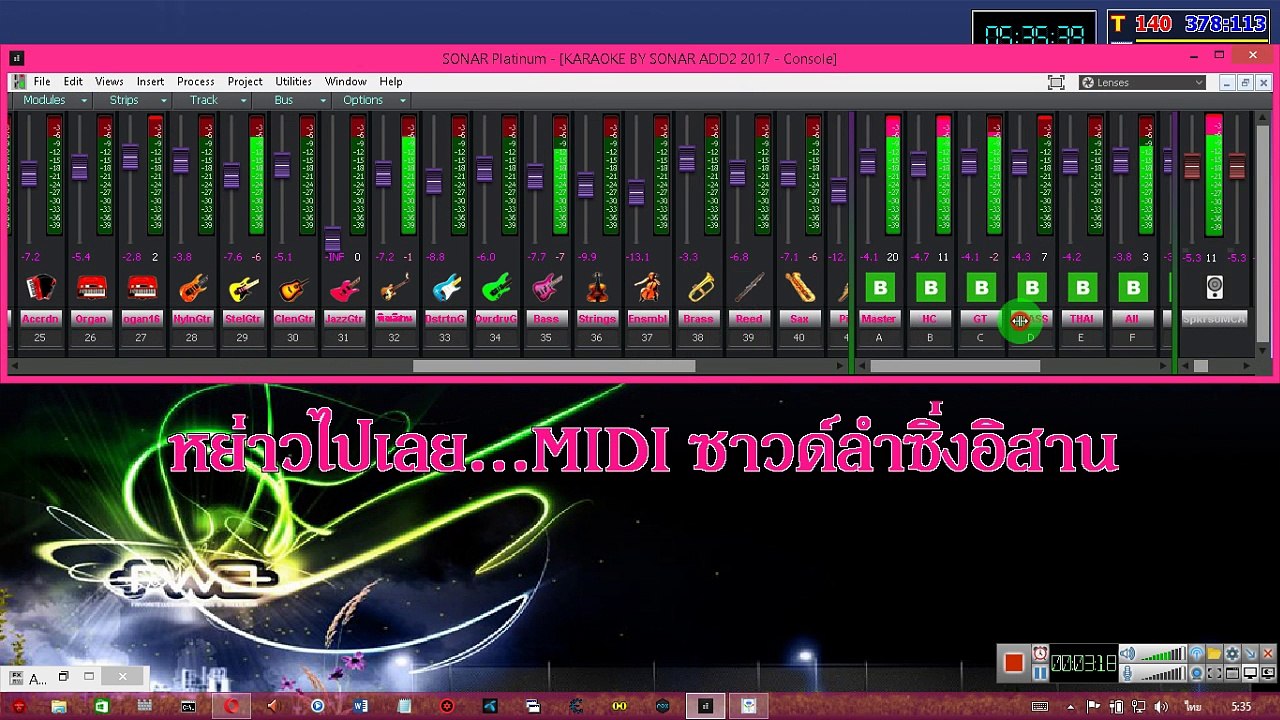Toggle webcam capture in recorder widget
Image resolution: width=1280 pixels, height=720 pixels.
pos(1197,673)
